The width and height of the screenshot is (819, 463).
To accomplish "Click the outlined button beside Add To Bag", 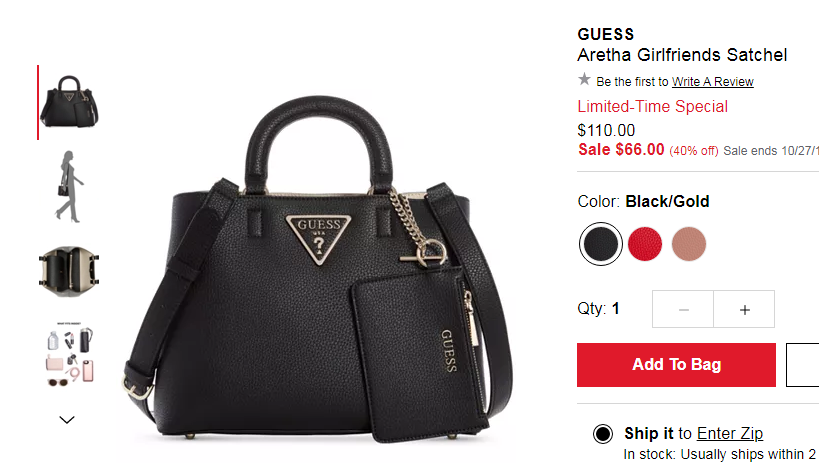I will coord(803,365).
